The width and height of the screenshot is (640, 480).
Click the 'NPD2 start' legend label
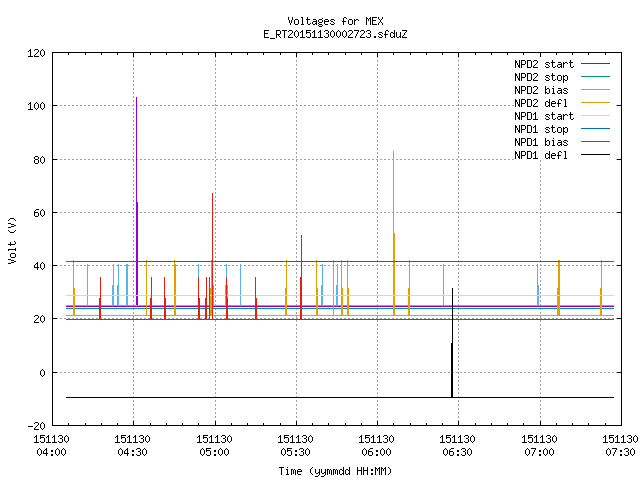[544, 64]
